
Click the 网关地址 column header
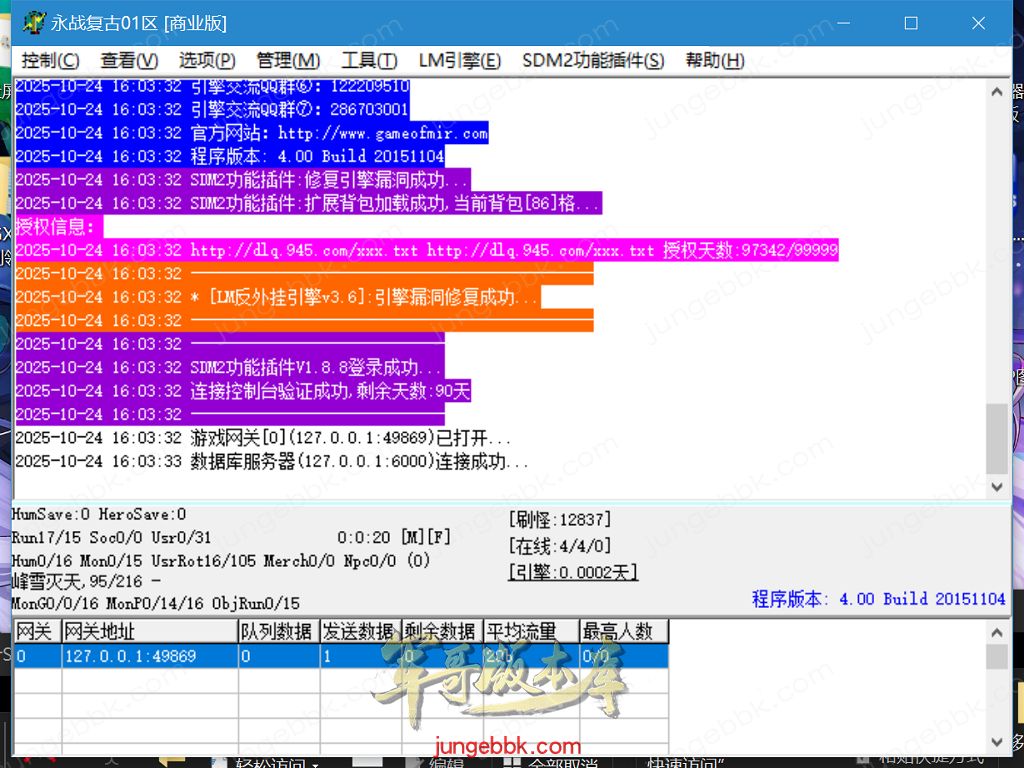(150, 632)
